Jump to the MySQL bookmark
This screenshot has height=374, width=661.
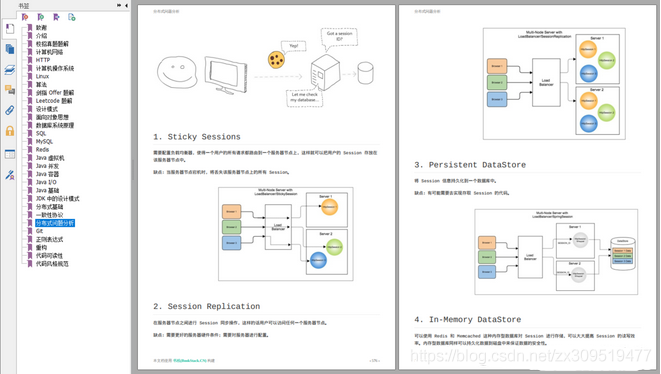point(44,142)
